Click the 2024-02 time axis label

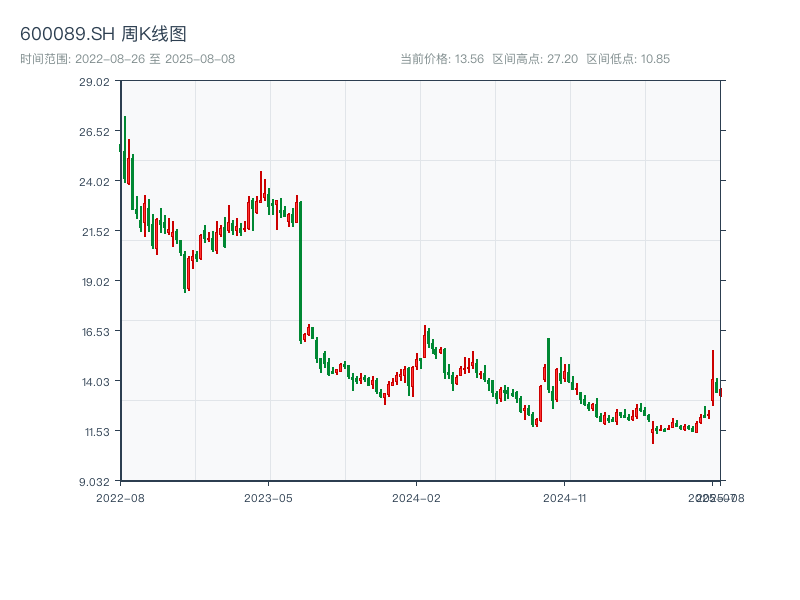click(417, 497)
